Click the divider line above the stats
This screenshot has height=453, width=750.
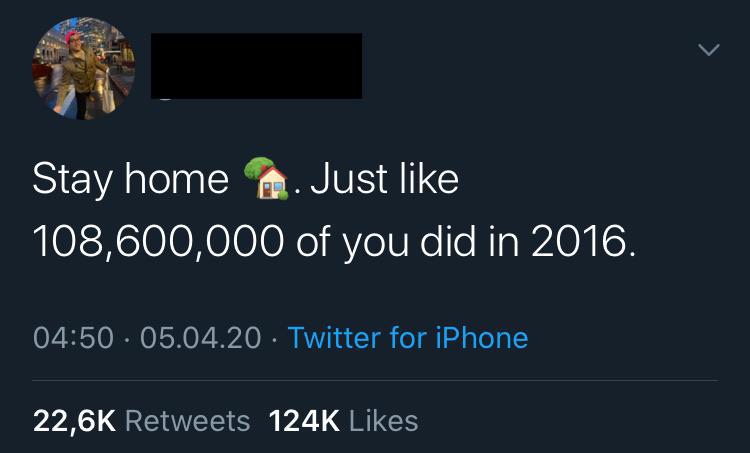[x=375, y=381]
